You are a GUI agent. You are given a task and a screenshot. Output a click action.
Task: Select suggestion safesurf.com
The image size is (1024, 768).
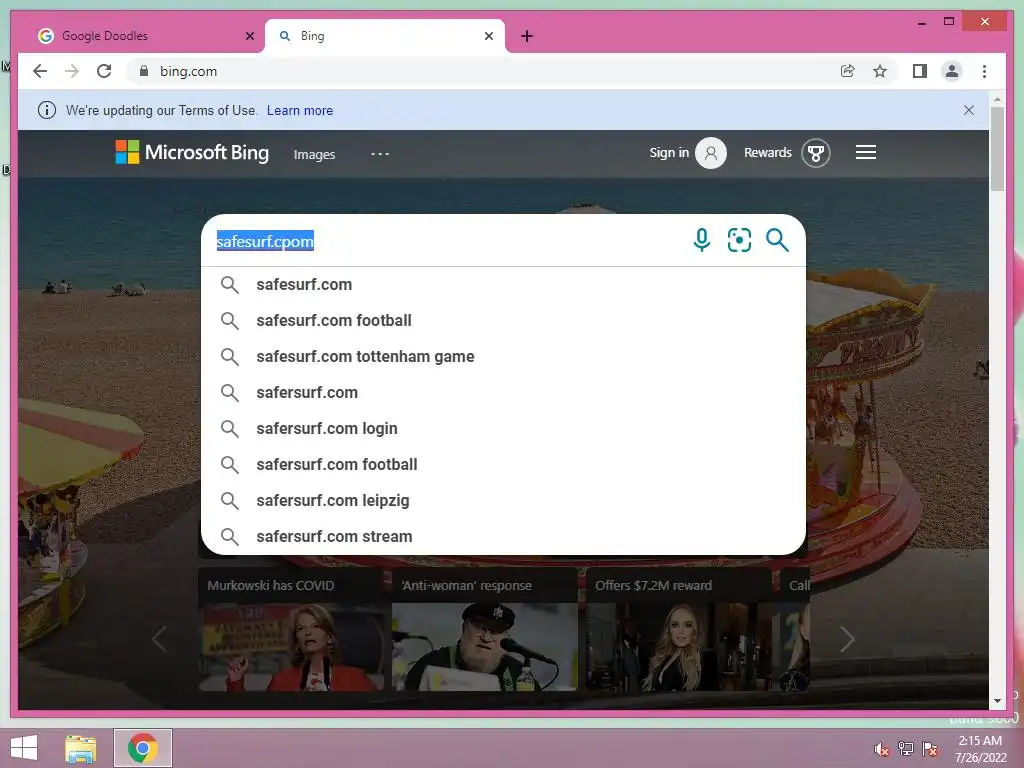pyautogui.click(x=503, y=285)
